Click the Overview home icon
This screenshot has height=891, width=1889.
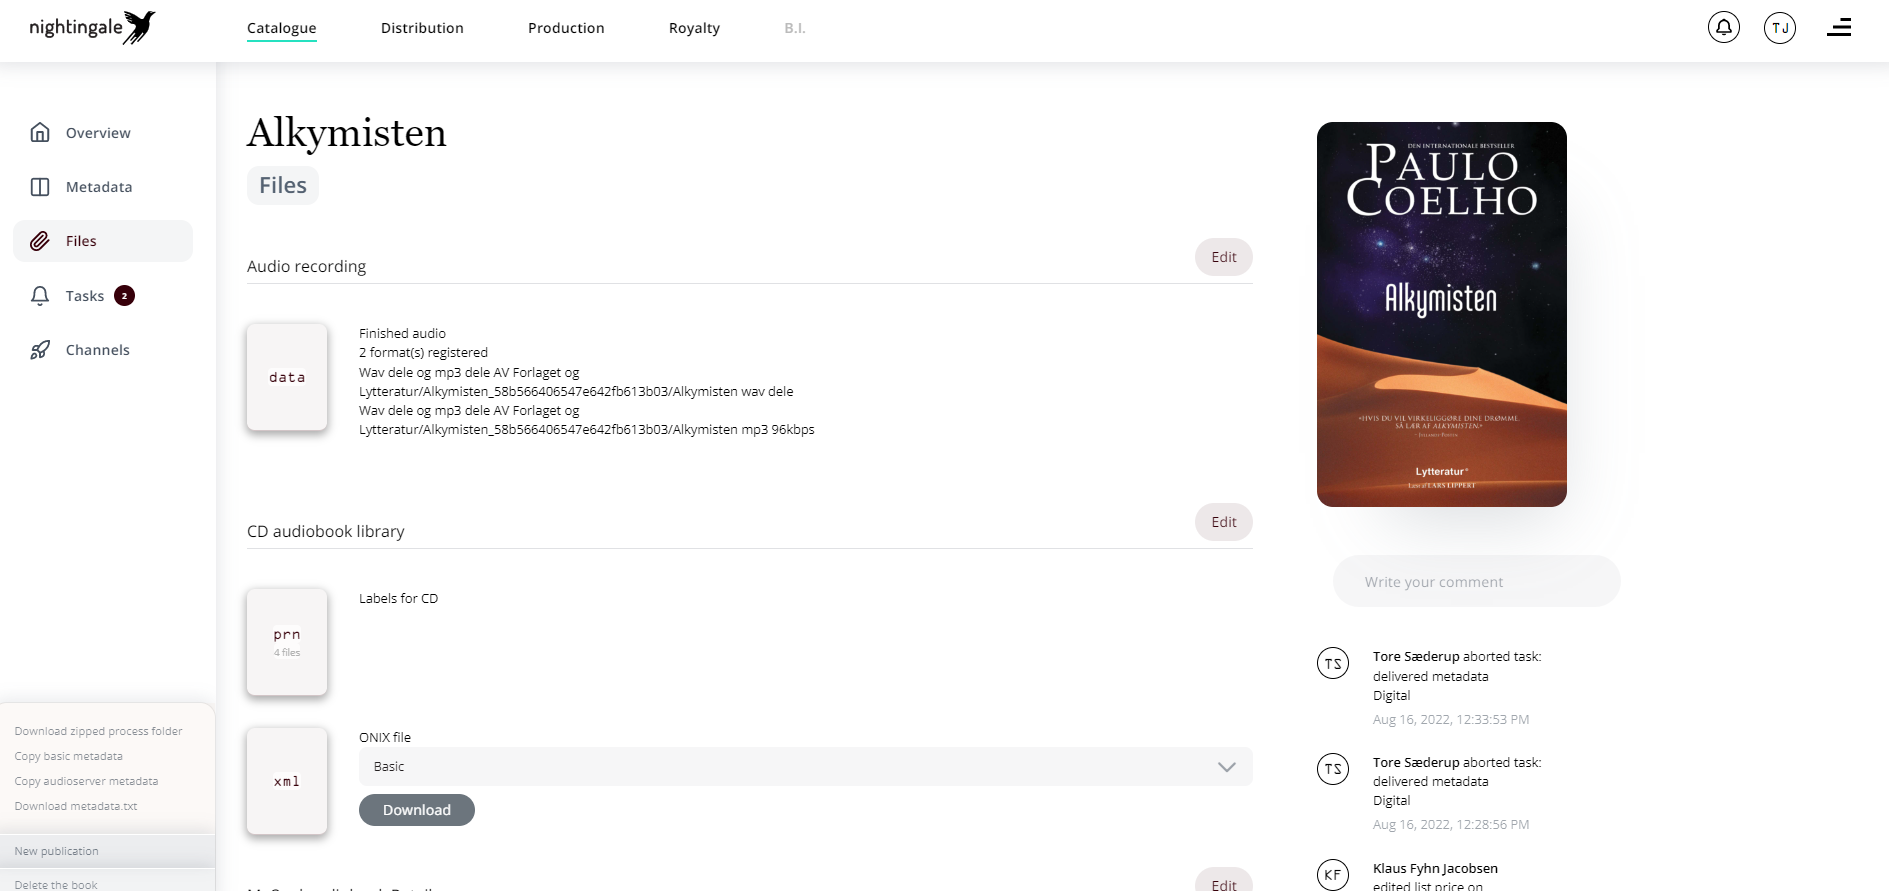coord(40,133)
